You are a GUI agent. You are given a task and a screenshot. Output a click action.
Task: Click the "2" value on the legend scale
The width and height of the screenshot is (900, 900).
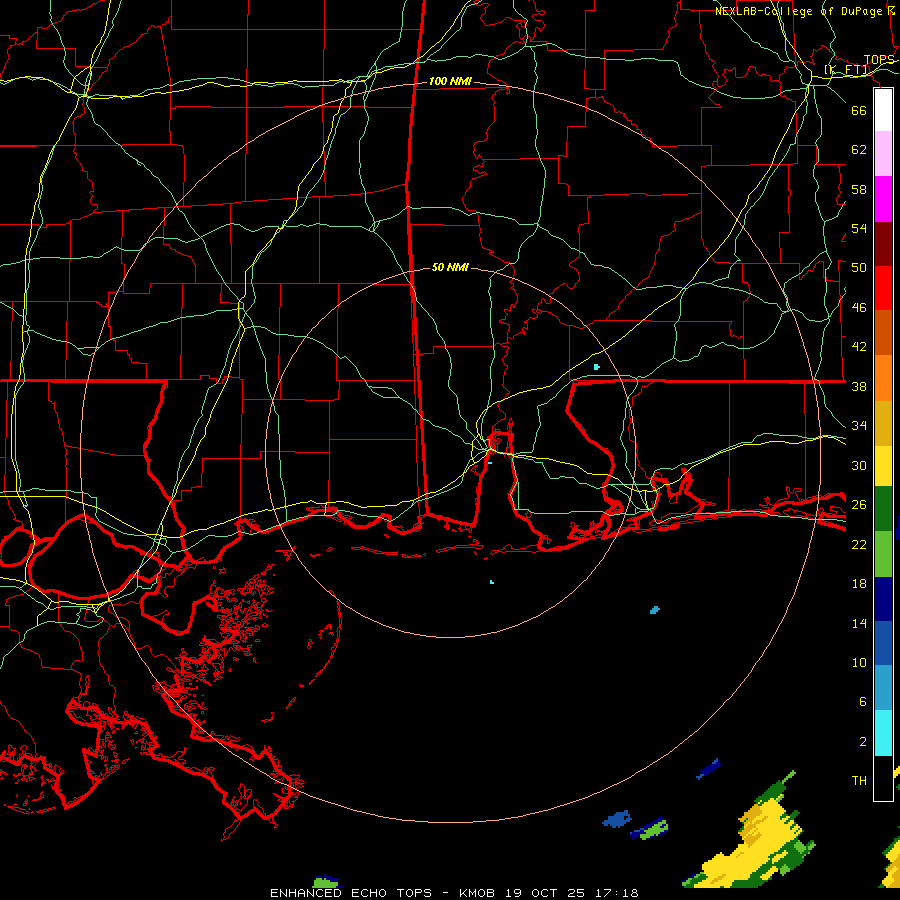[863, 742]
